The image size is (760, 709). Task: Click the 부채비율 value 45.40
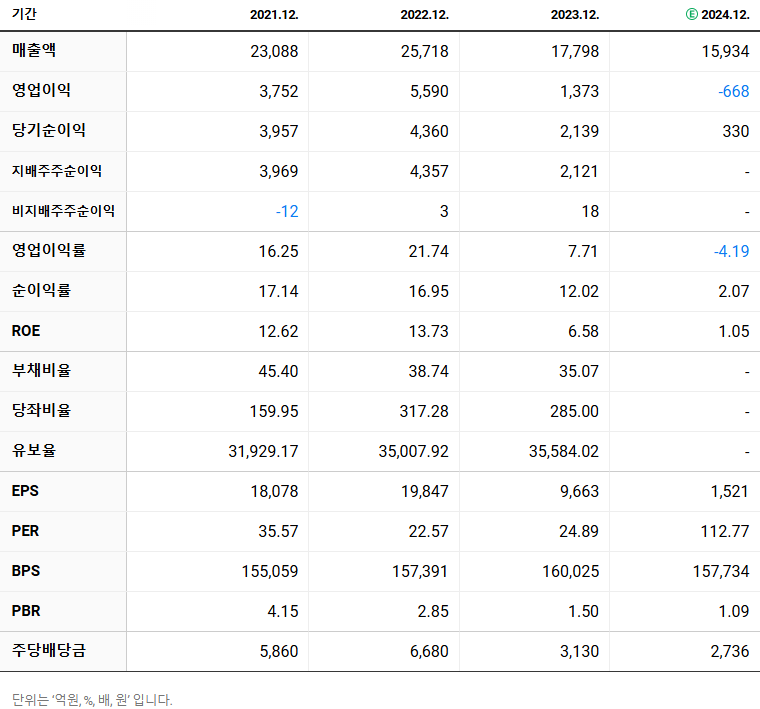(x=278, y=371)
